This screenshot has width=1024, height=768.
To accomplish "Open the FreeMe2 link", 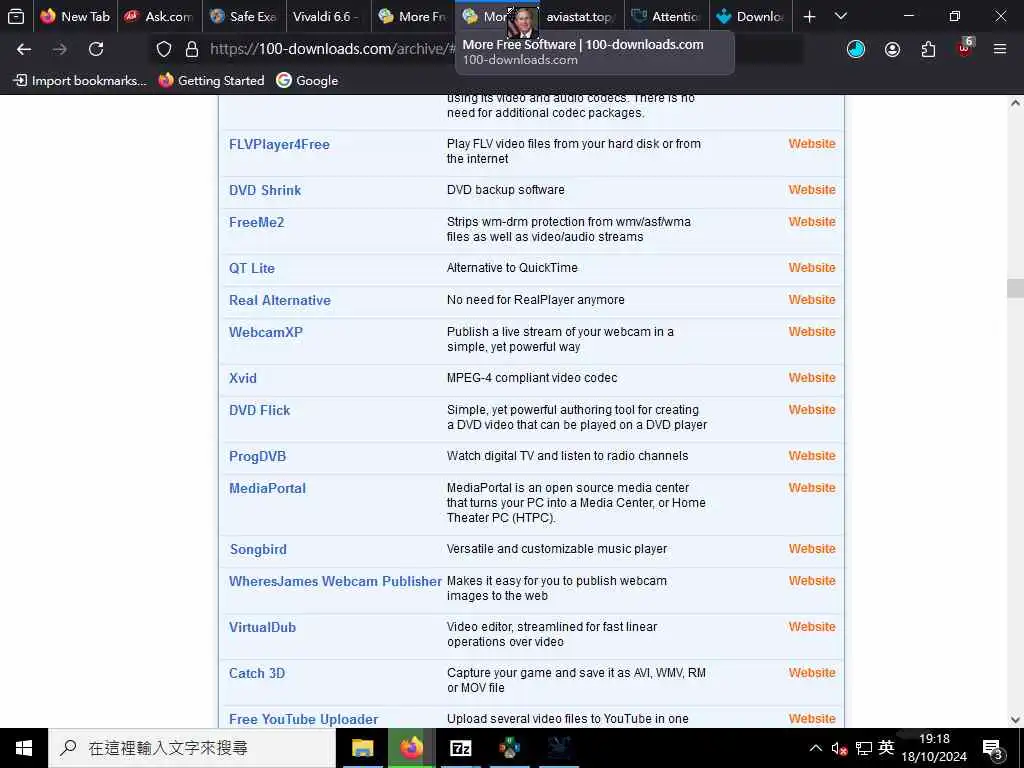I will coord(256,222).
